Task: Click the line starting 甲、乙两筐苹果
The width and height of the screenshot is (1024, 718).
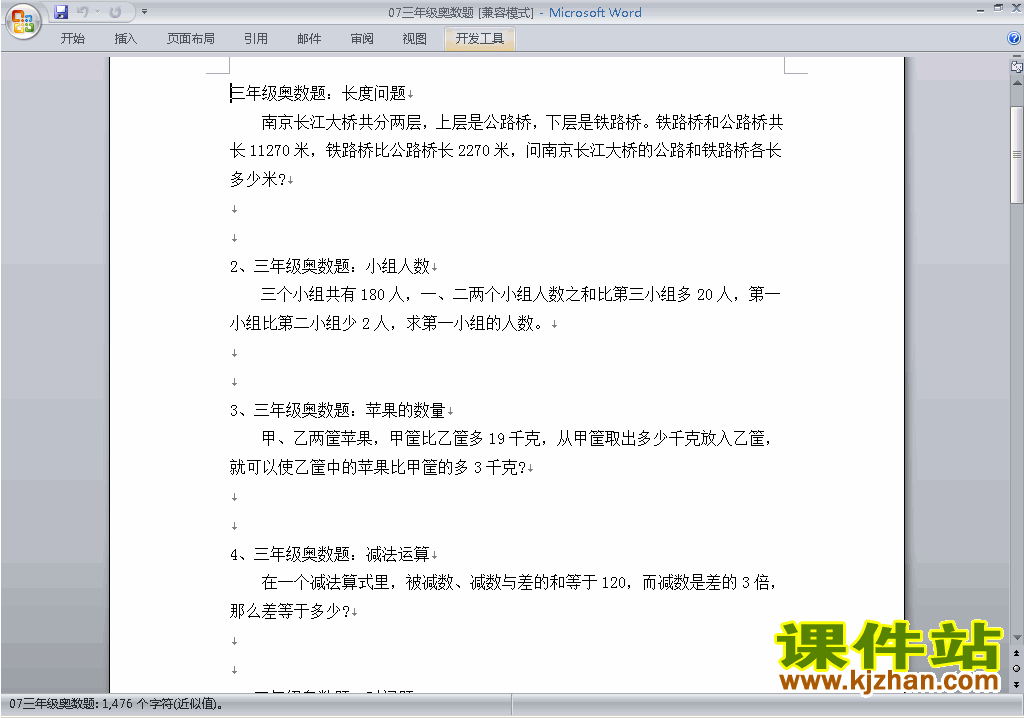Action: point(517,438)
